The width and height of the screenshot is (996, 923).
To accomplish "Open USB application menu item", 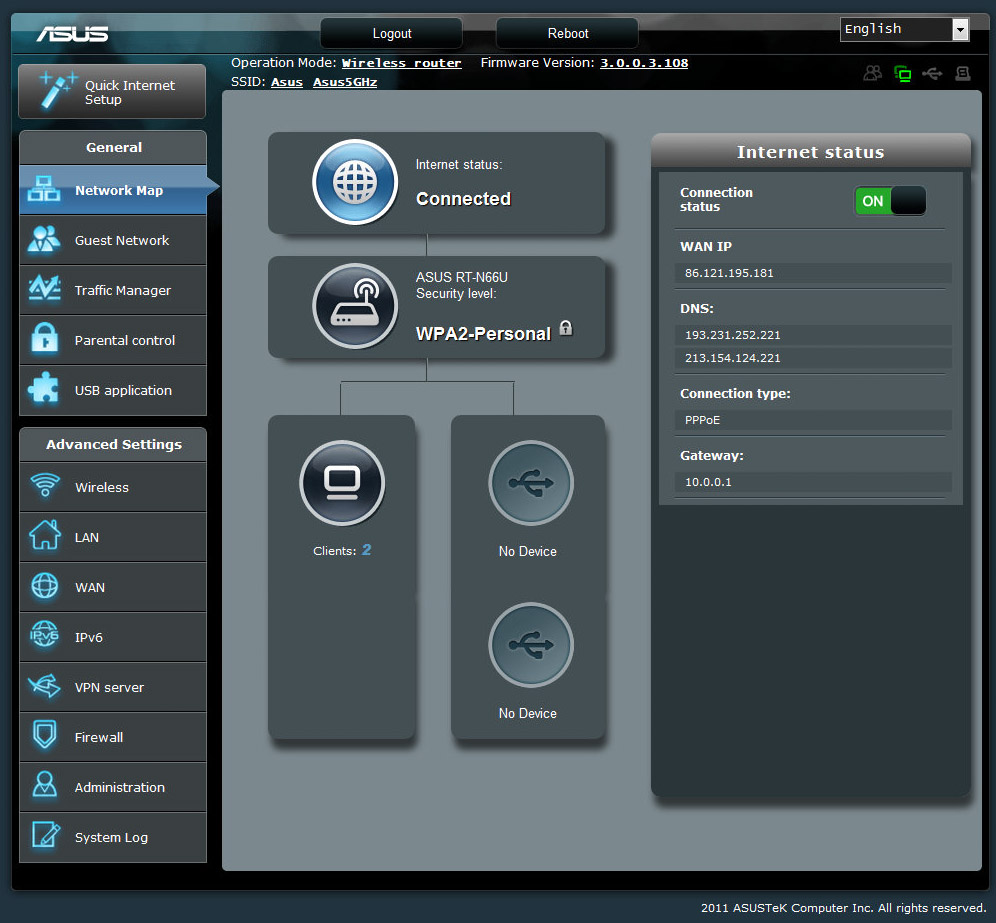I will pyautogui.click(x=113, y=390).
